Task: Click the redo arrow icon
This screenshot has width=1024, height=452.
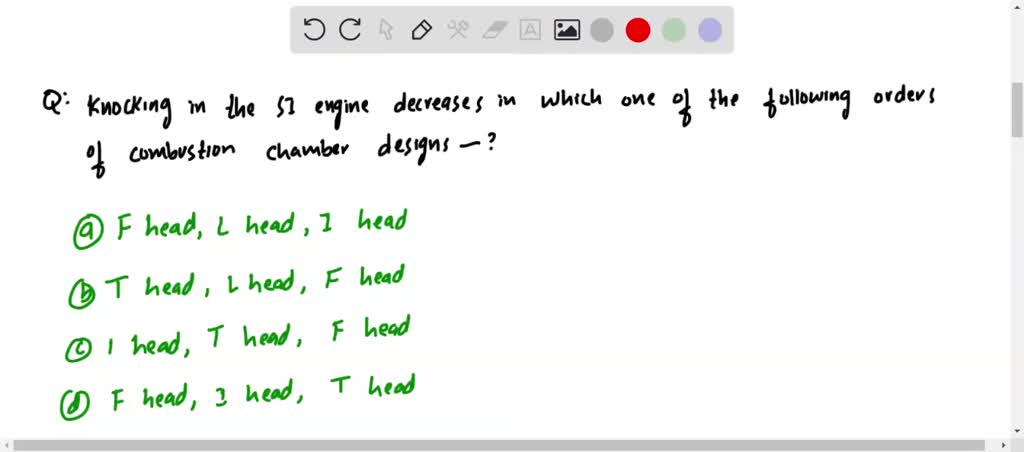Action: click(x=350, y=30)
